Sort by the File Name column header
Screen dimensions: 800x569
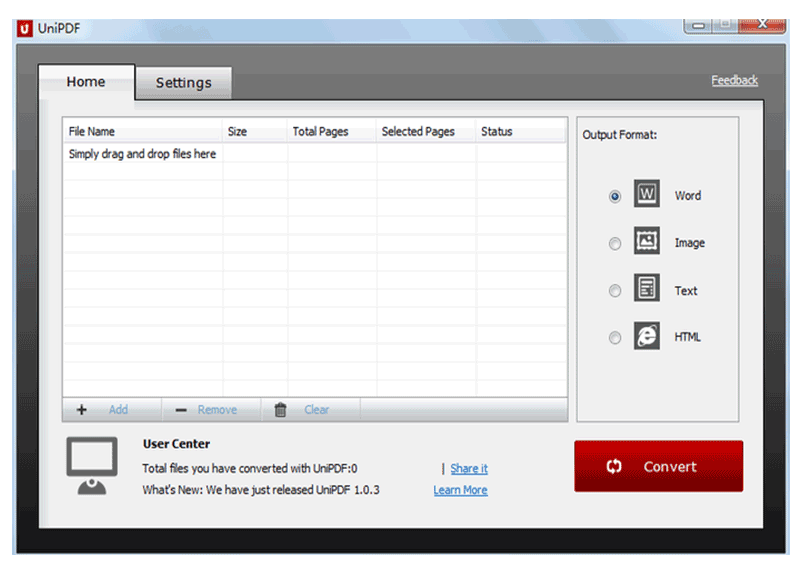coord(142,131)
